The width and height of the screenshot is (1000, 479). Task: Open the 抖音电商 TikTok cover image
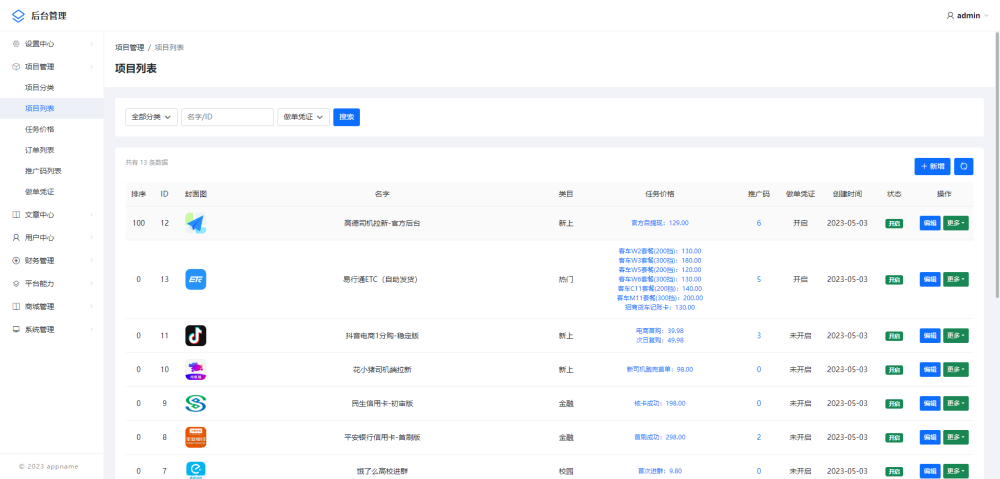click(196, 336)
